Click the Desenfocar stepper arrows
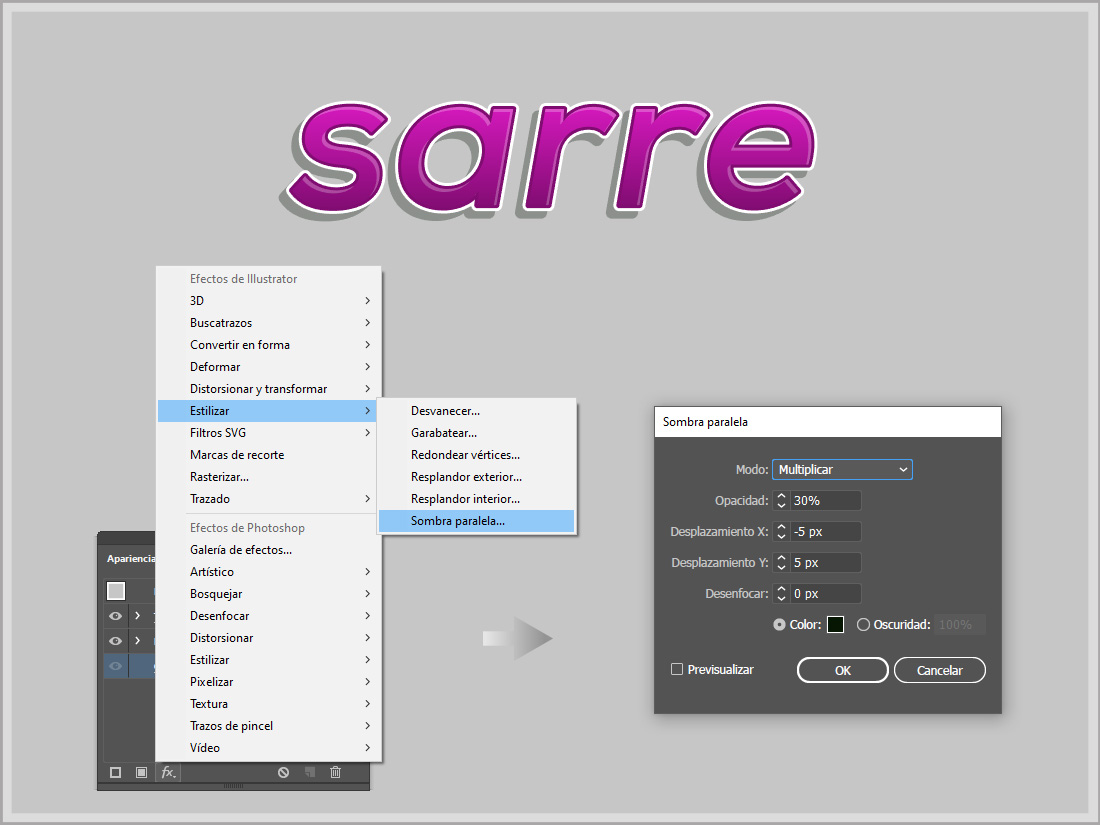This screenshot has width=1100, height=825. click(x=781, y=594)
